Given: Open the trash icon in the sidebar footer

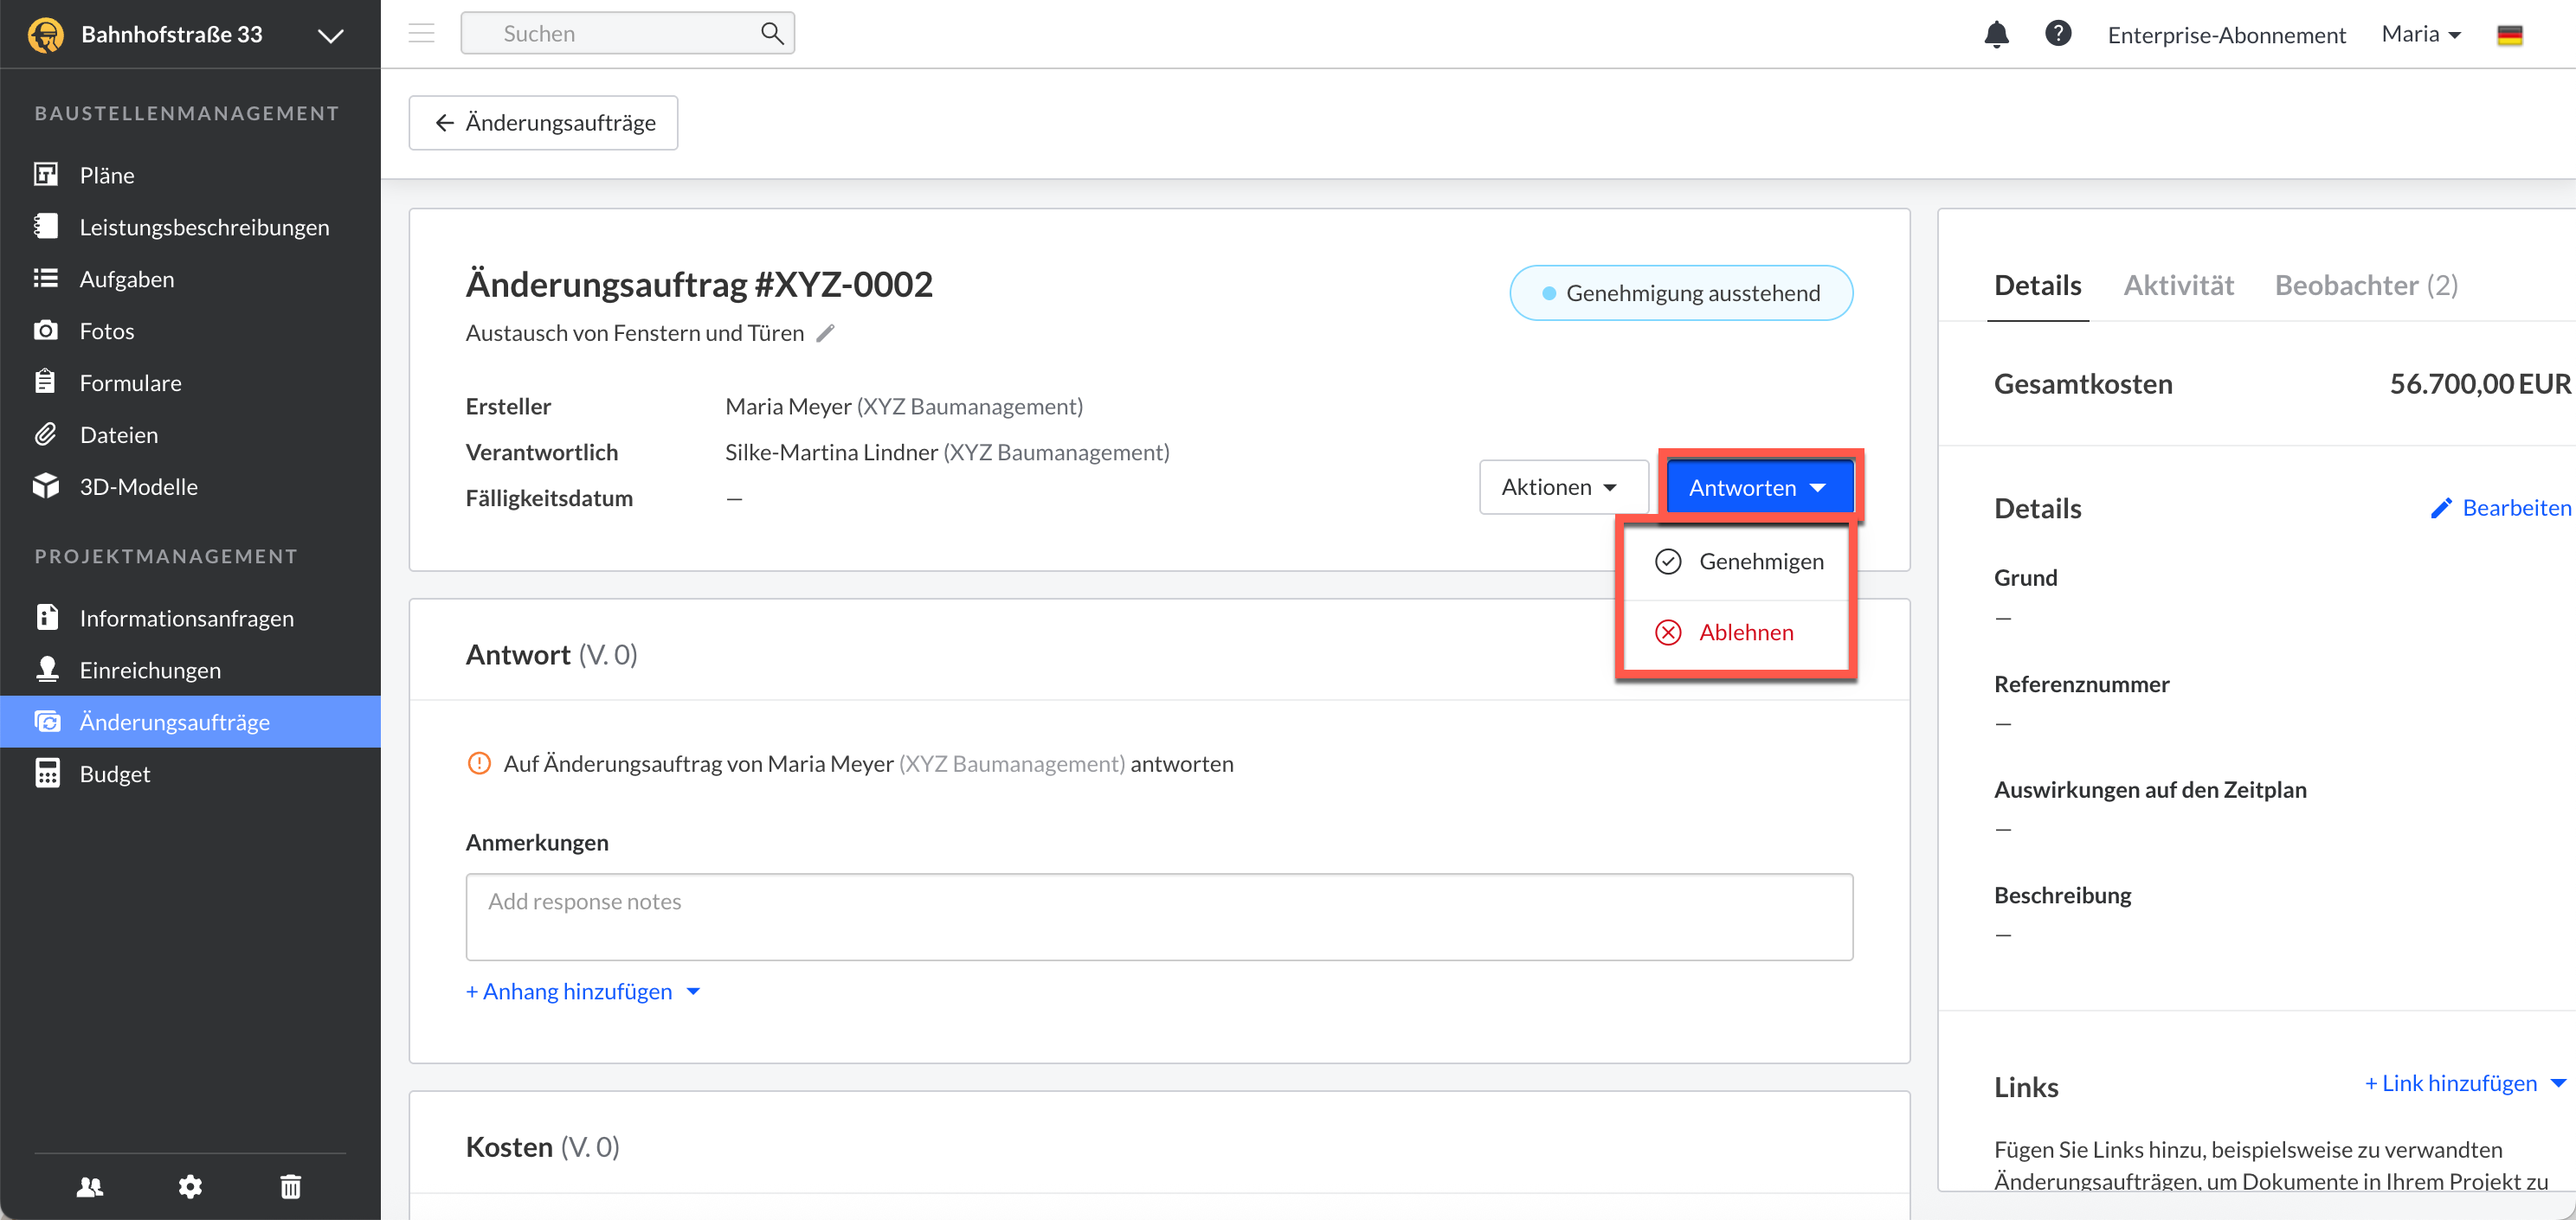Looking at the screenshot, I should point(290,1186).
